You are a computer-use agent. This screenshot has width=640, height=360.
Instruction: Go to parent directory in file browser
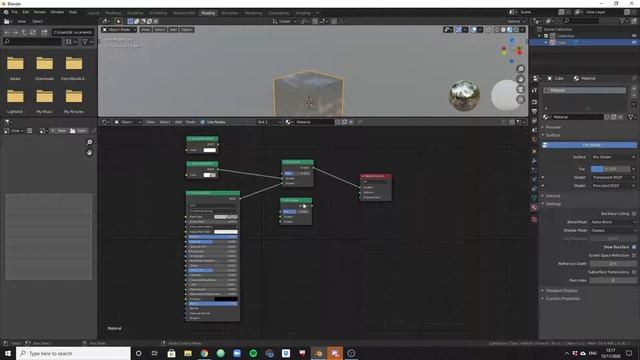point(24,32)
